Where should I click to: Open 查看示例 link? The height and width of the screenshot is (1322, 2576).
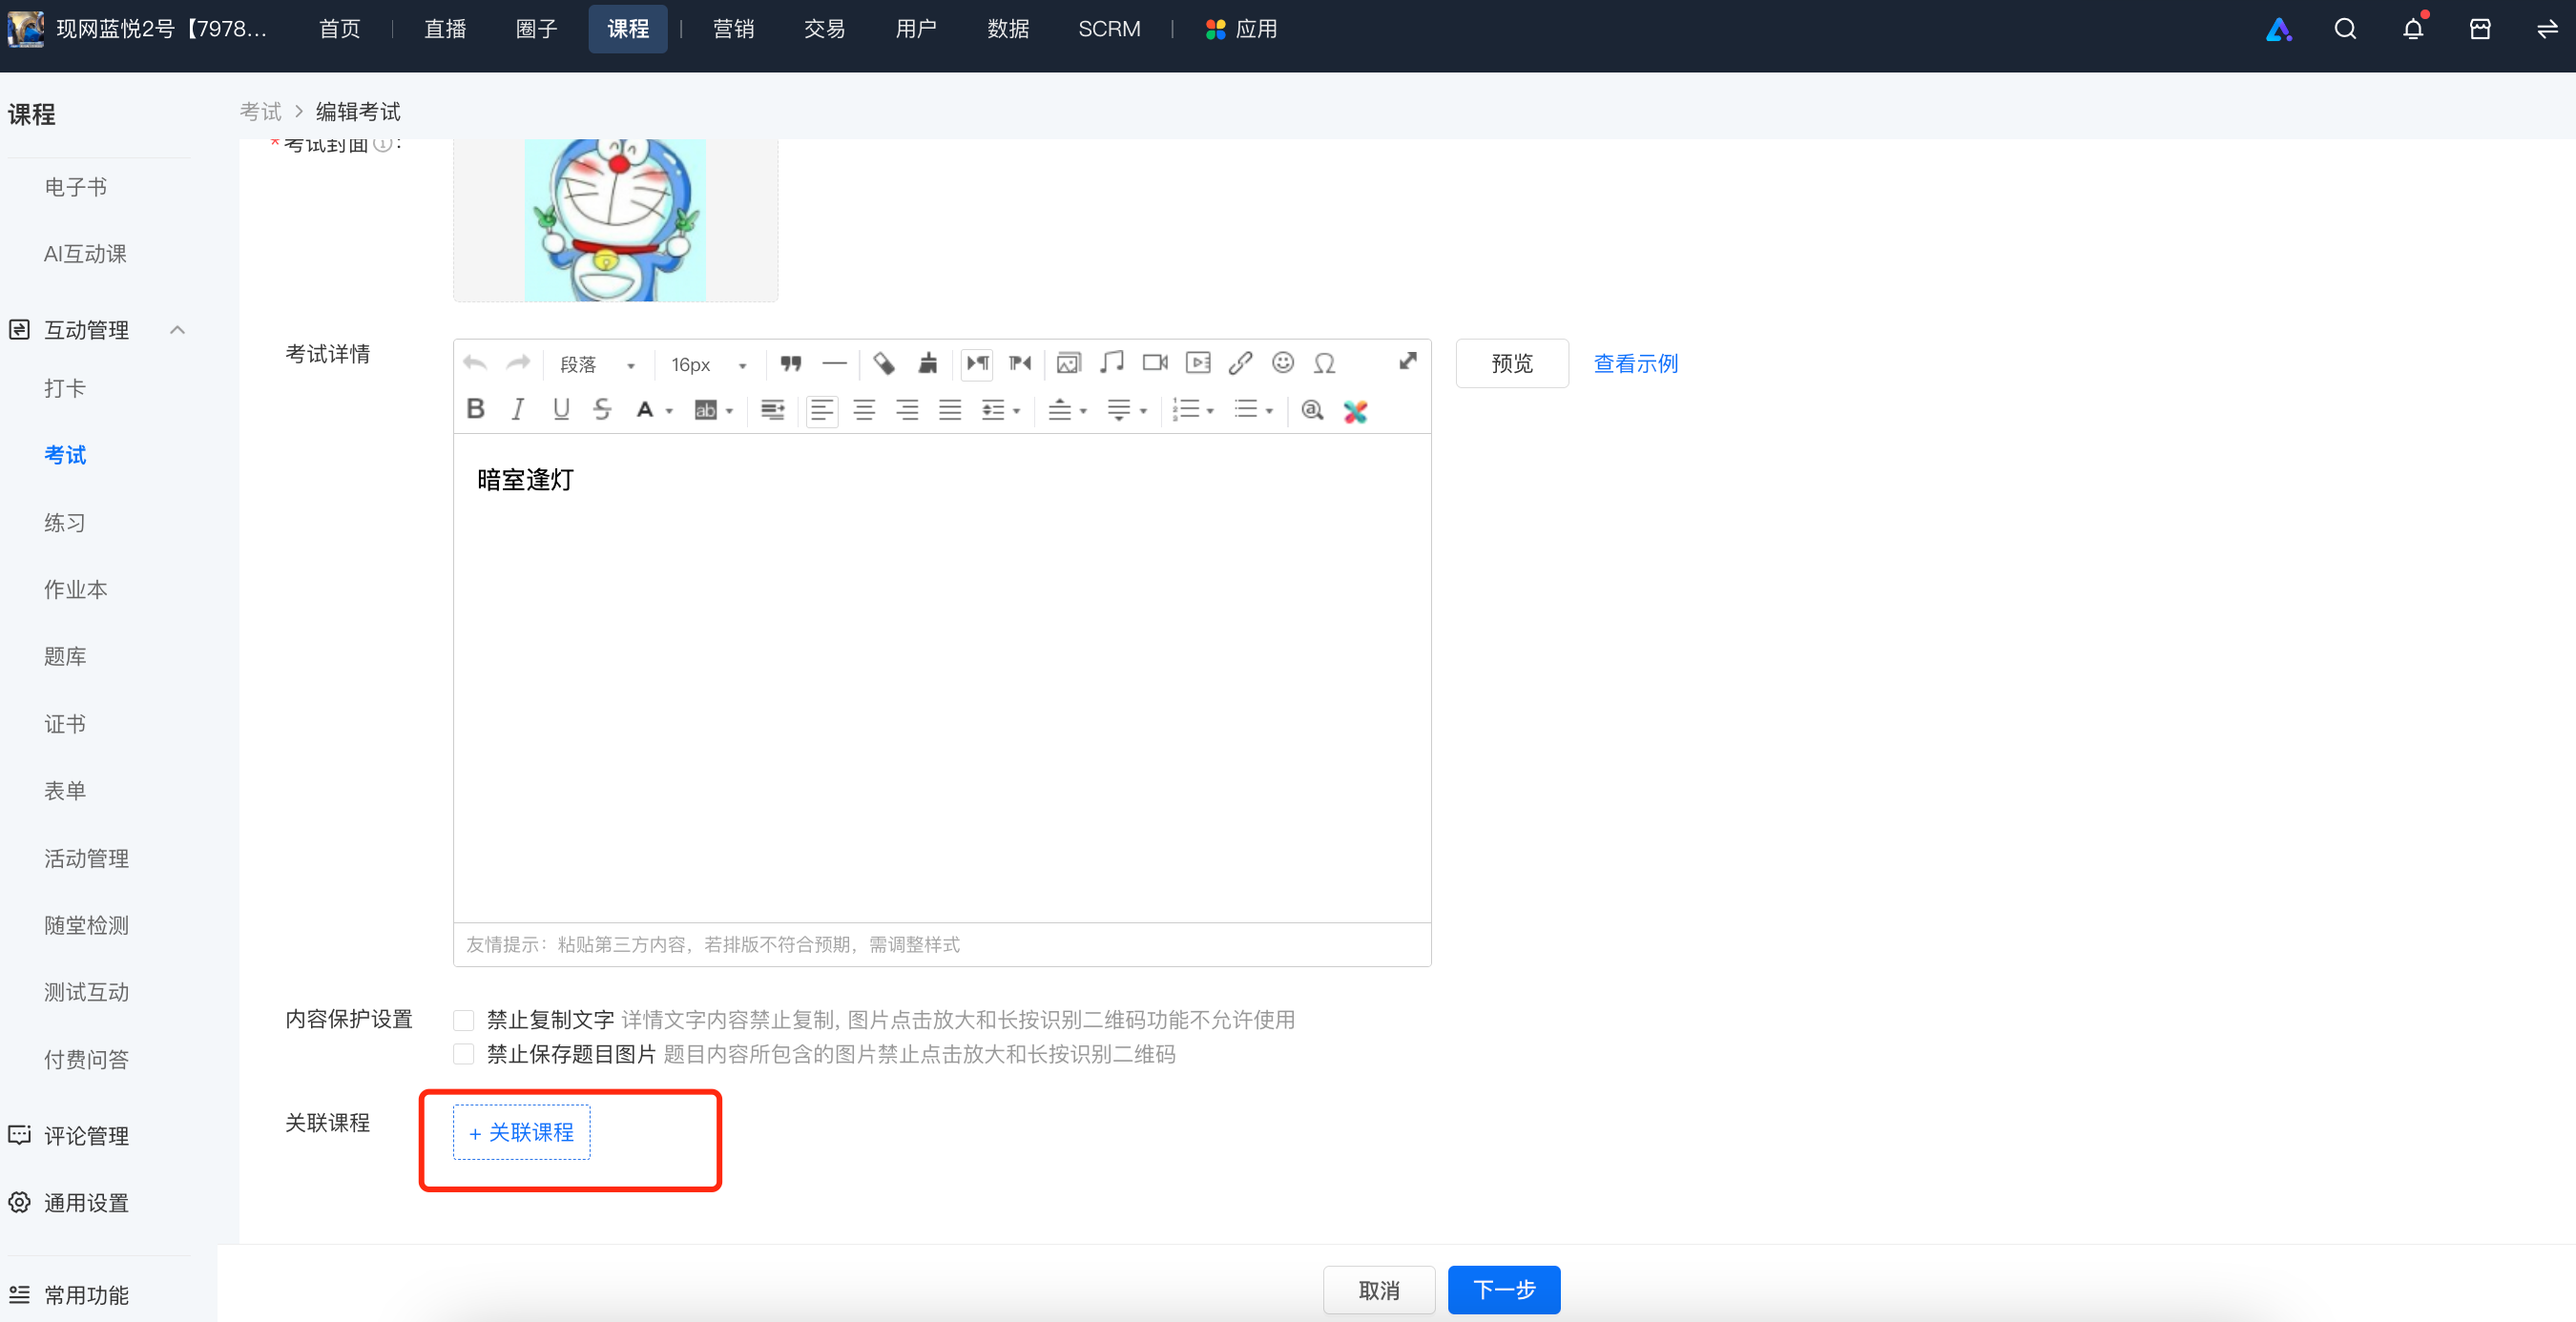(x=1636, y=364)
